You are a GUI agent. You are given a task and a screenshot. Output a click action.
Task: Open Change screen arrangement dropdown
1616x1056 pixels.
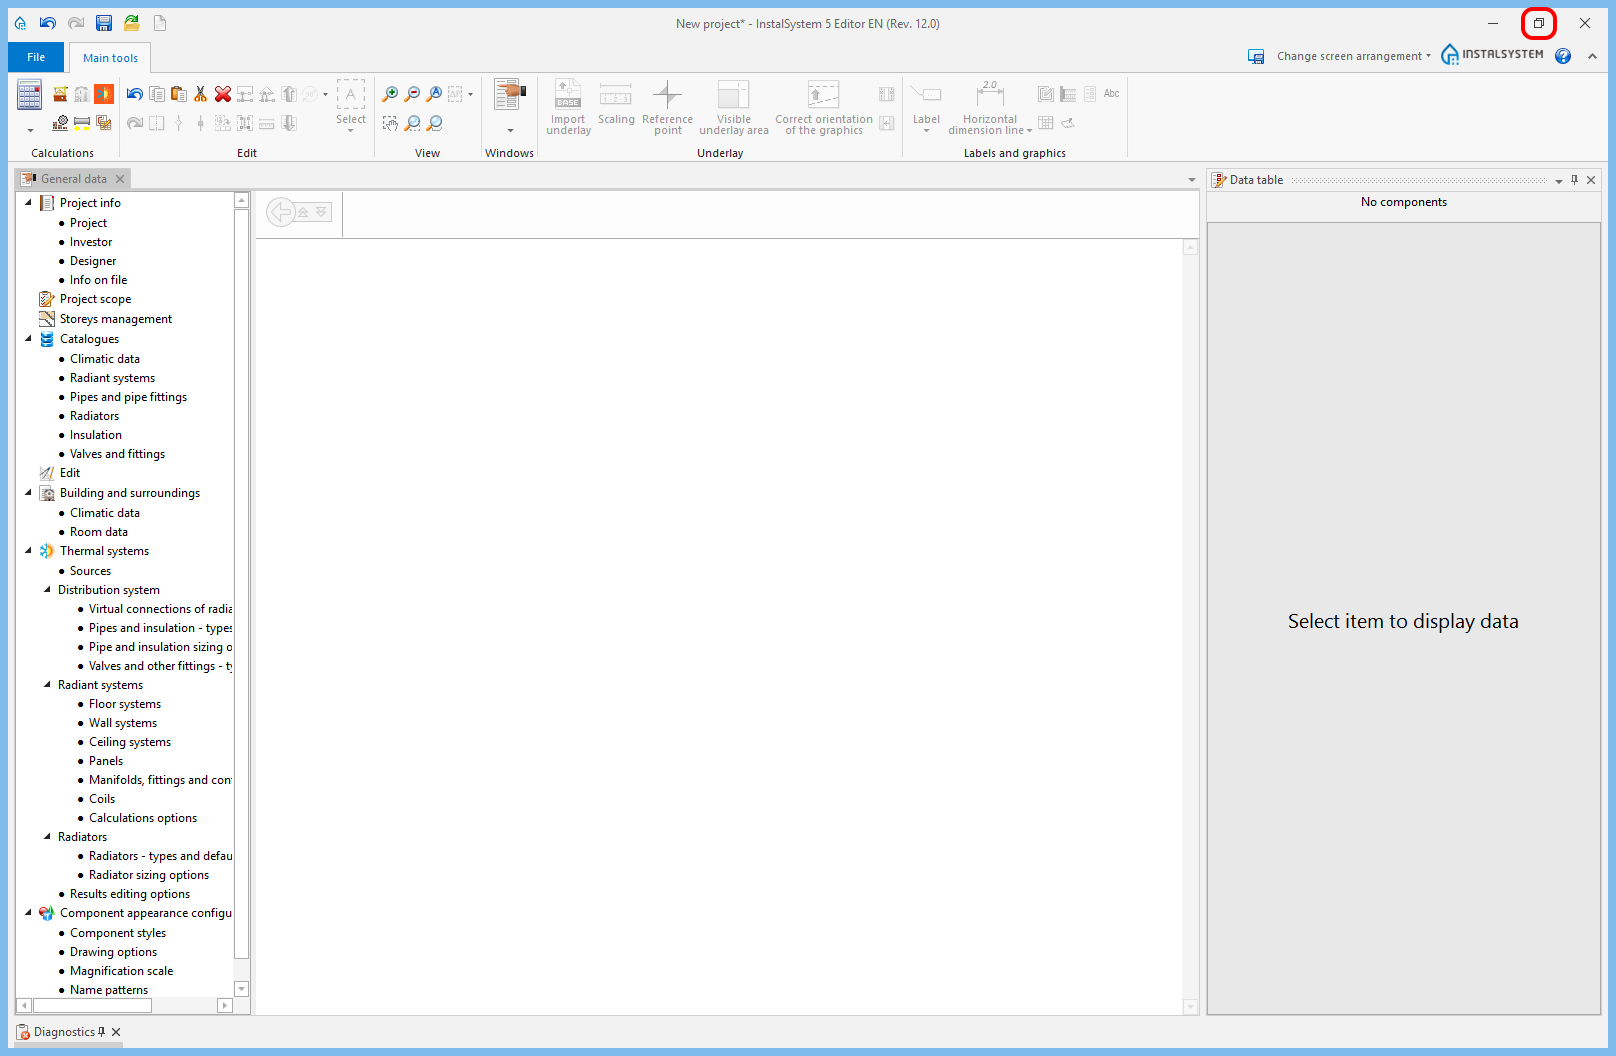pos(1352,56)
